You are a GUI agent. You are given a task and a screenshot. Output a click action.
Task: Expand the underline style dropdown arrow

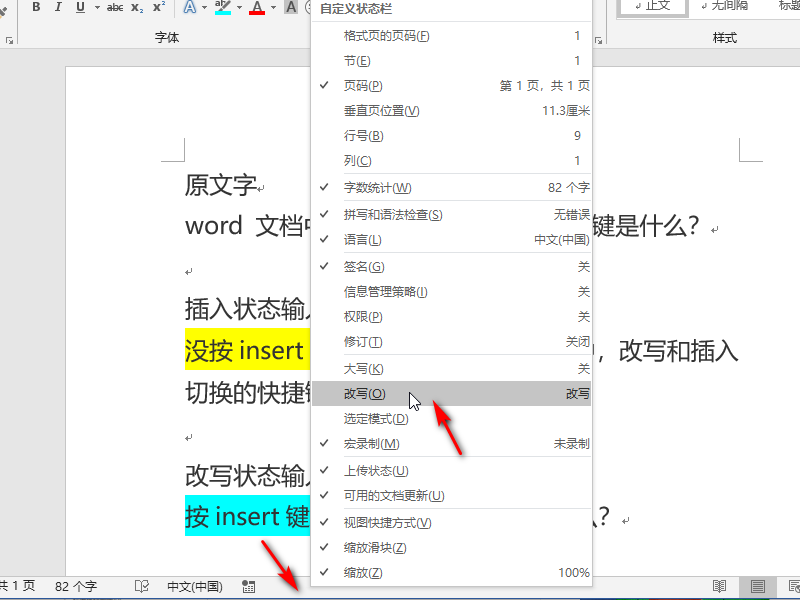pos(97,7)
